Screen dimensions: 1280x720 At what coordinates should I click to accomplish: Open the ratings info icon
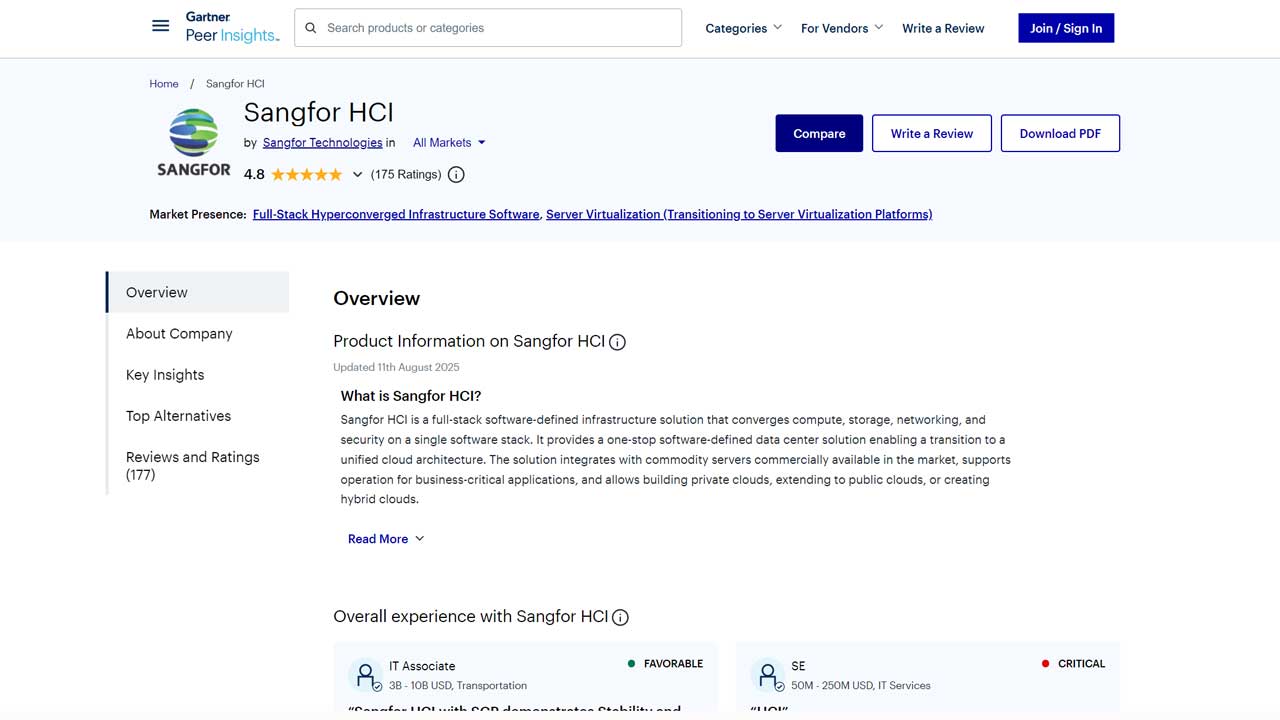point(456,175)
